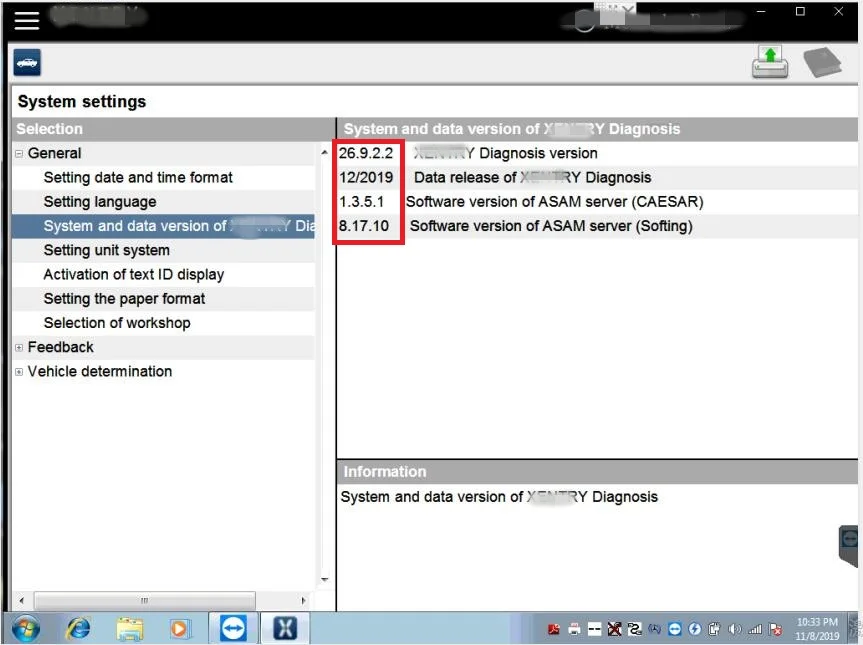Collapse the General tree node

[x=19, y=154]
